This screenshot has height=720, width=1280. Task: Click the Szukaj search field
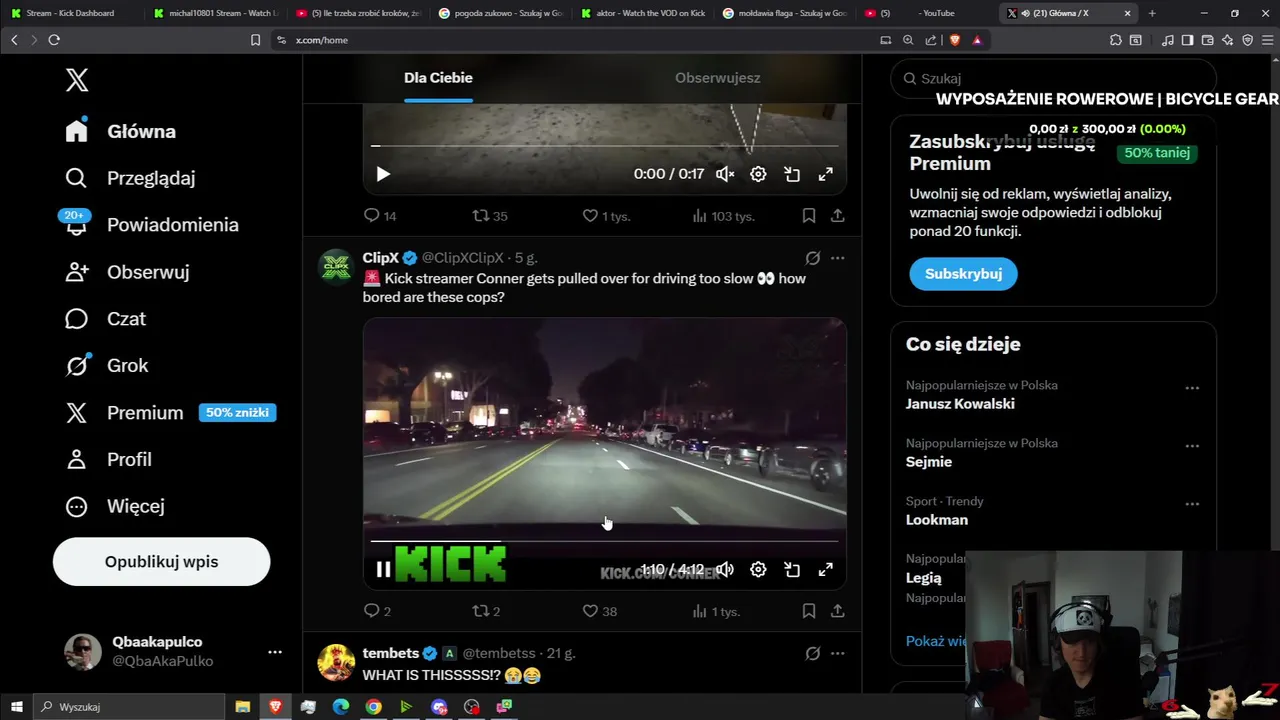1053,78
